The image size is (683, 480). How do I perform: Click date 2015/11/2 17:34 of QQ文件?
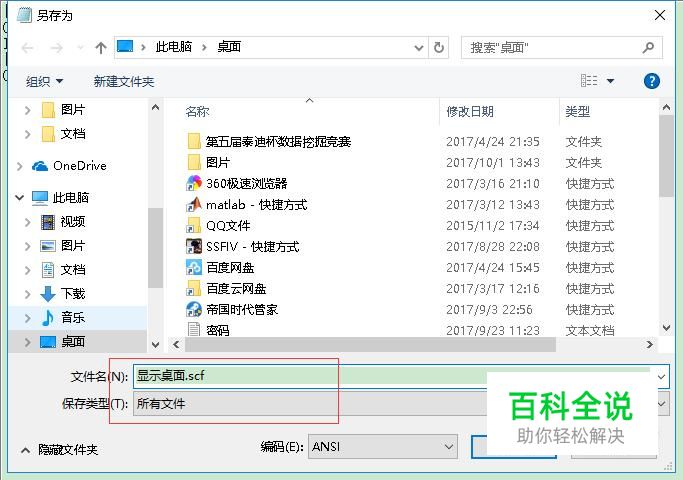[x=493, y=226]
